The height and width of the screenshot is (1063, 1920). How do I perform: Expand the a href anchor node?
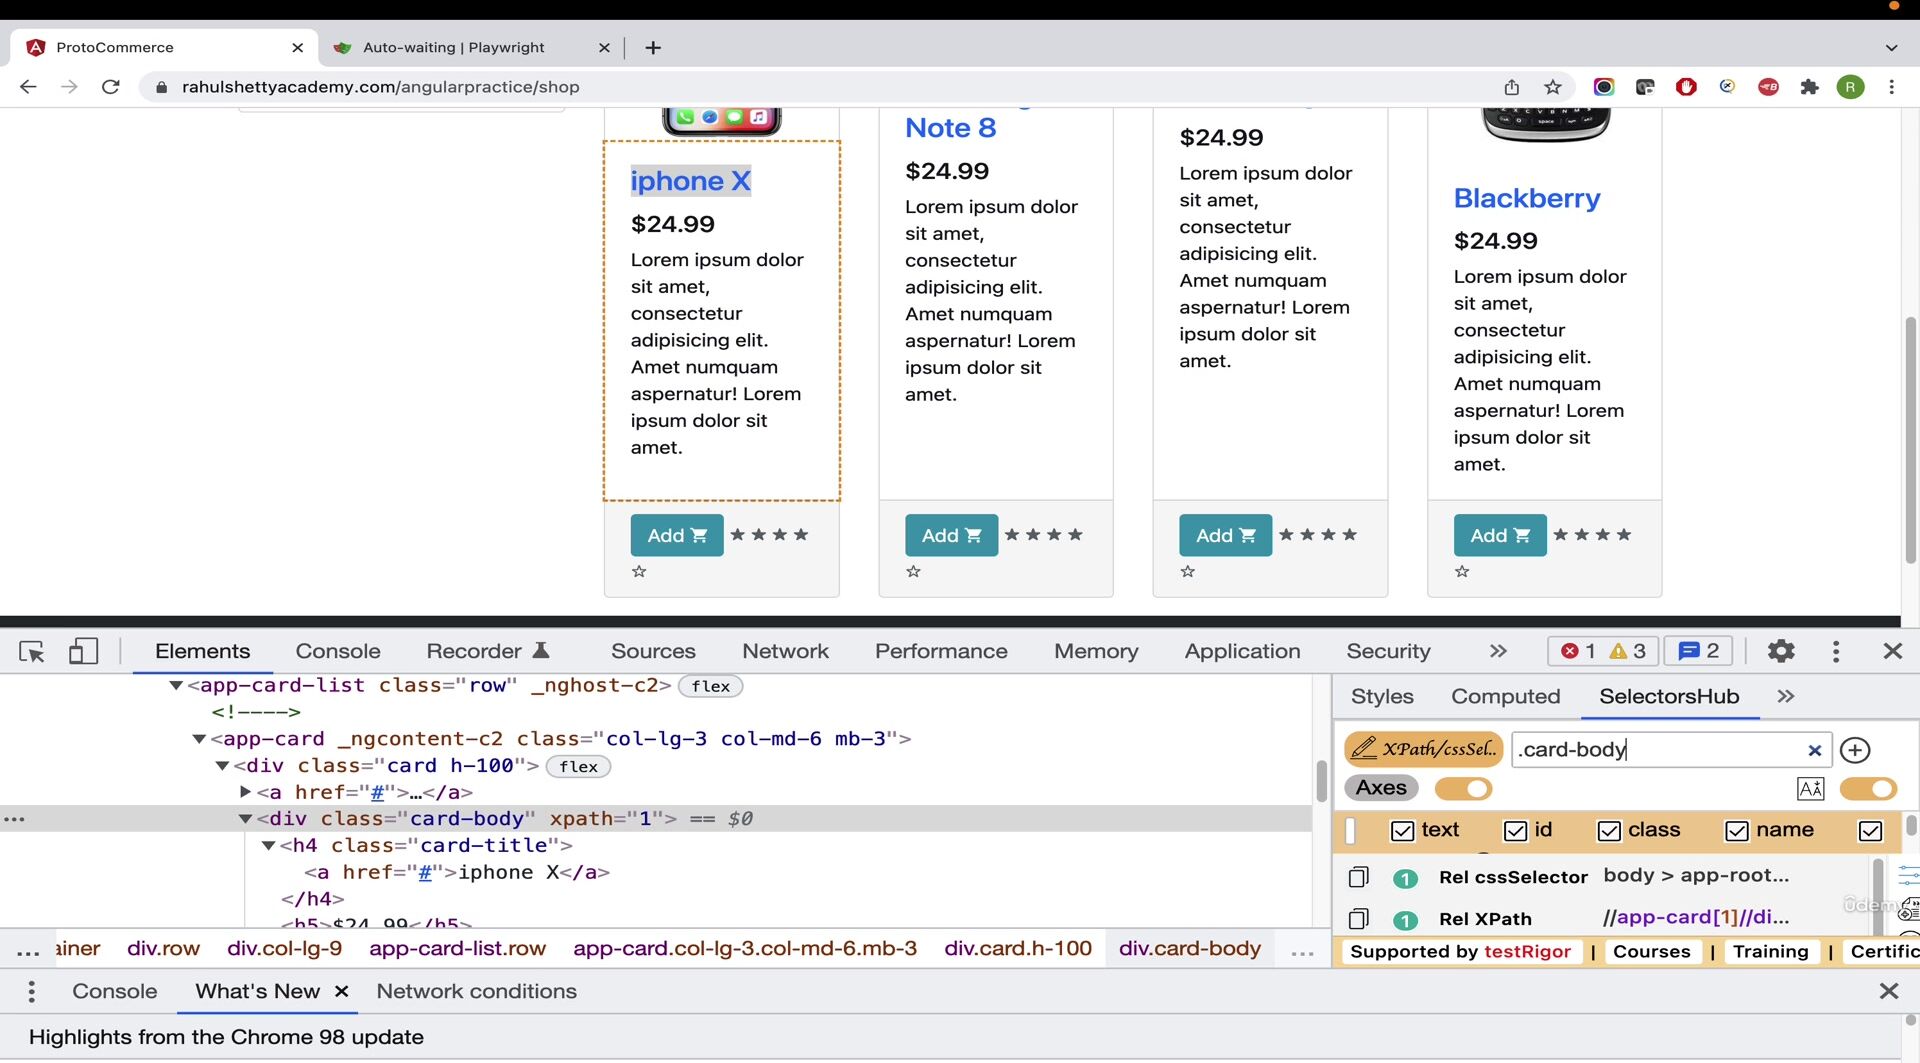click(245, 792)
